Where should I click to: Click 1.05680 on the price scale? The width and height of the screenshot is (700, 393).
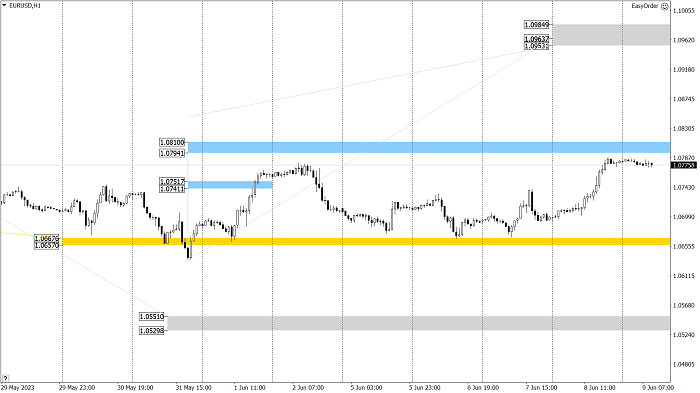pyautogui.click(x=684, y=305)
